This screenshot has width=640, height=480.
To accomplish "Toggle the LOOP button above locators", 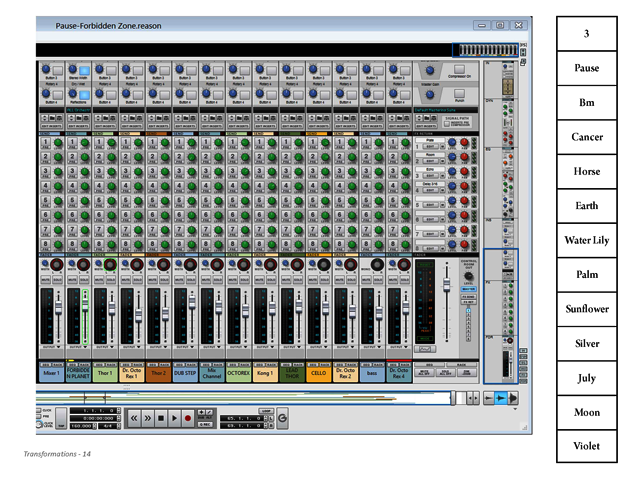I will (266, 411).
